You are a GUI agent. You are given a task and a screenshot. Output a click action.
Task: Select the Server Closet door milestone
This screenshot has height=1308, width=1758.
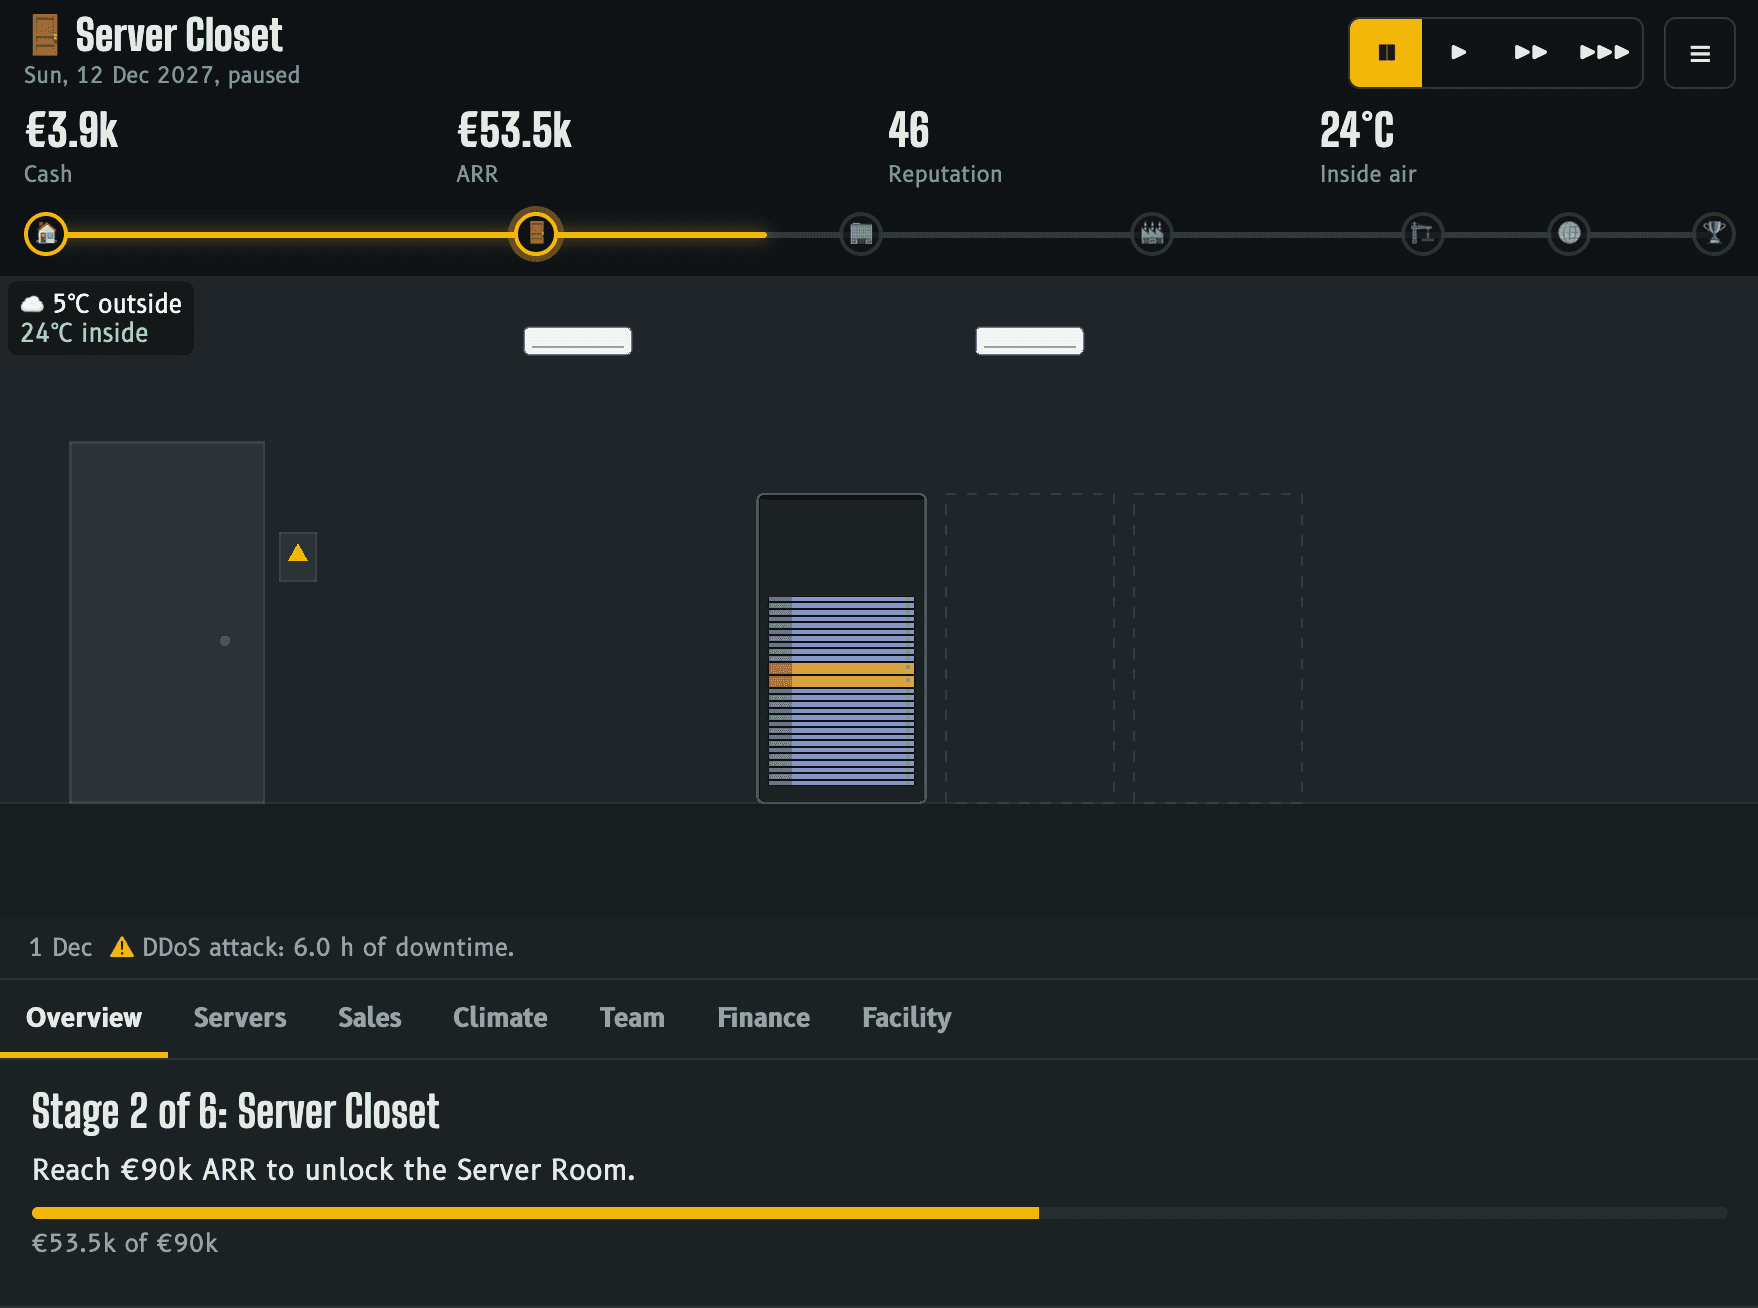(536, 234)
